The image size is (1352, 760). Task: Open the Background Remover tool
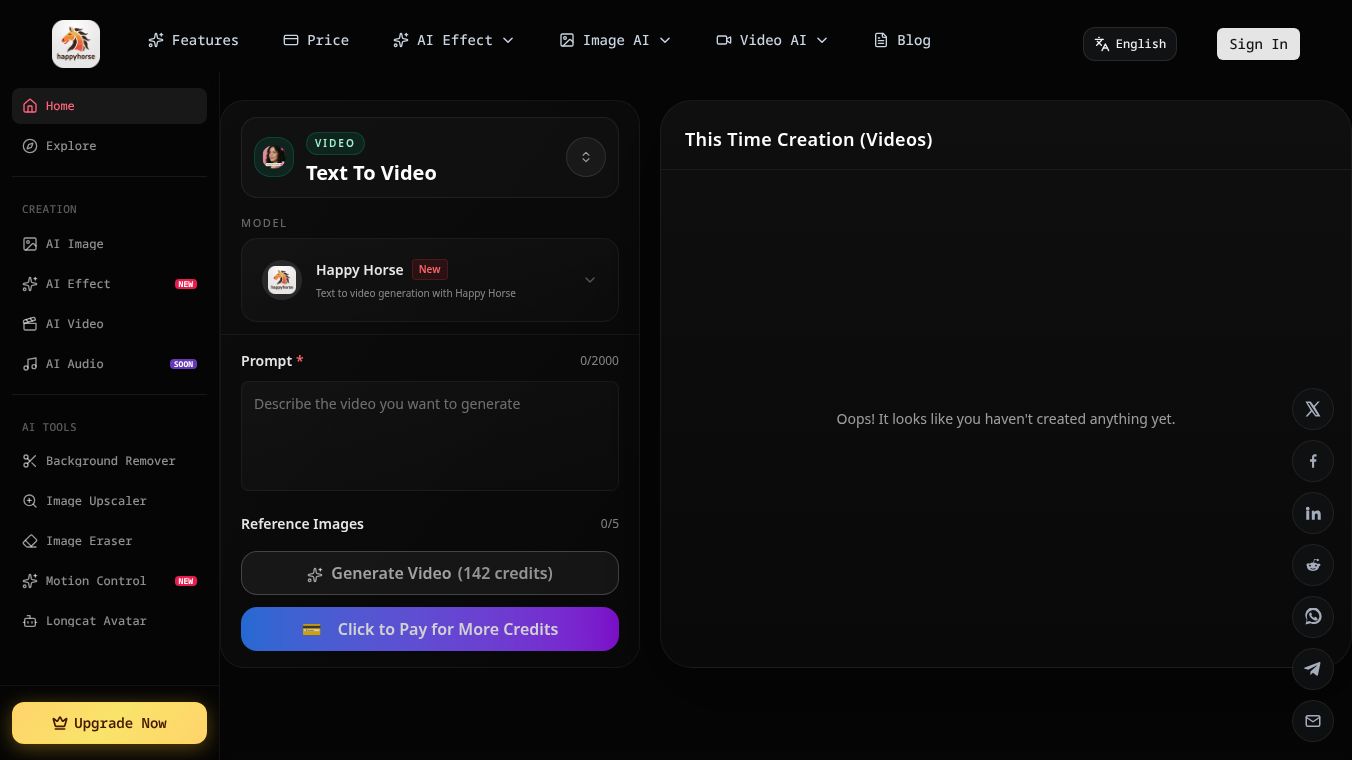[110, 461]
